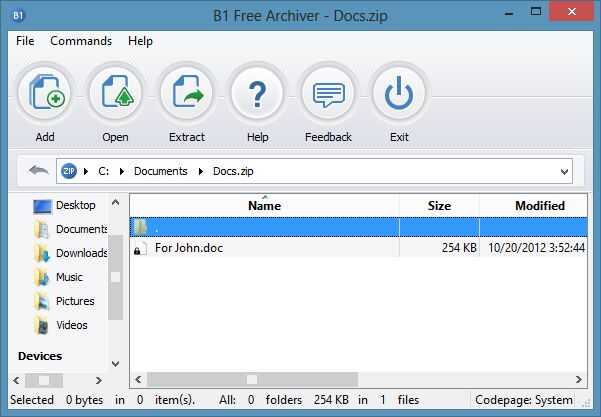
Task: Click sidebar vertical scrollbar thumb
Action: 115,277
